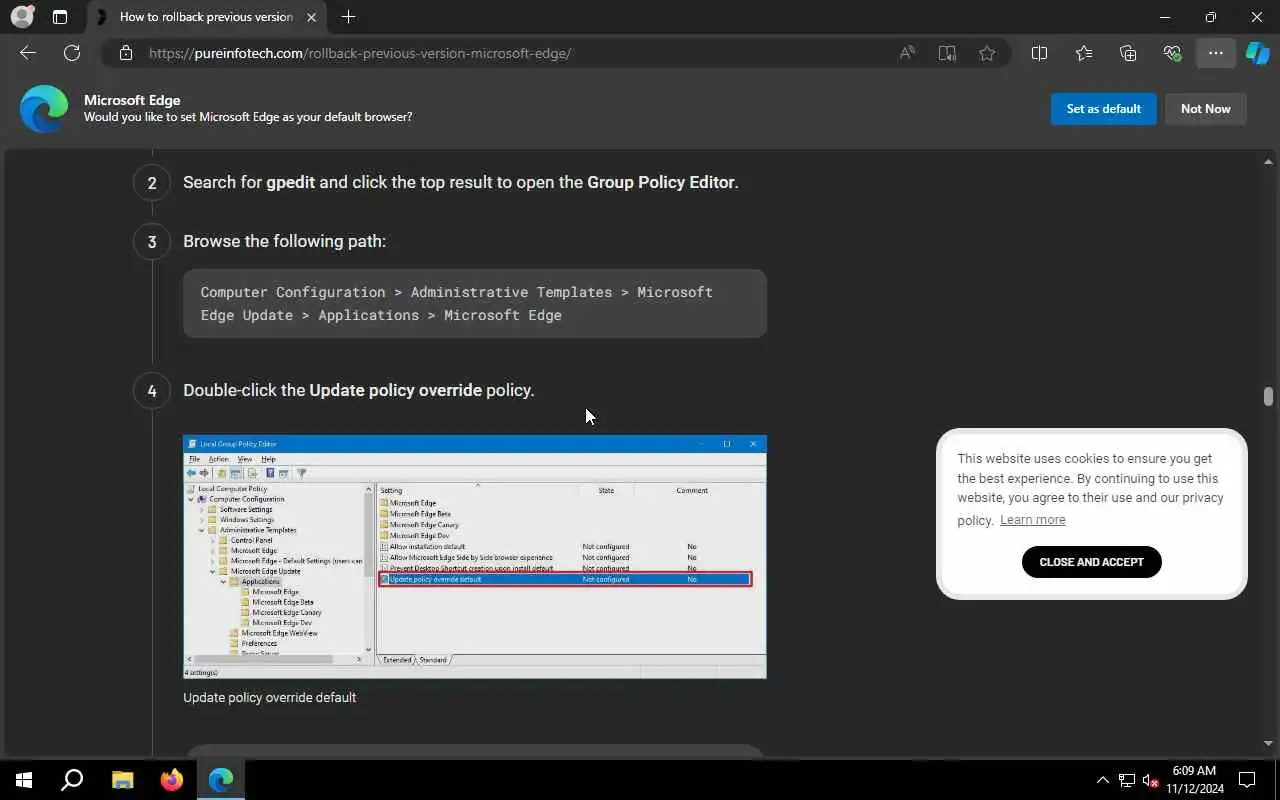
Task: Add this page to favorites
Action: point(987,53)
